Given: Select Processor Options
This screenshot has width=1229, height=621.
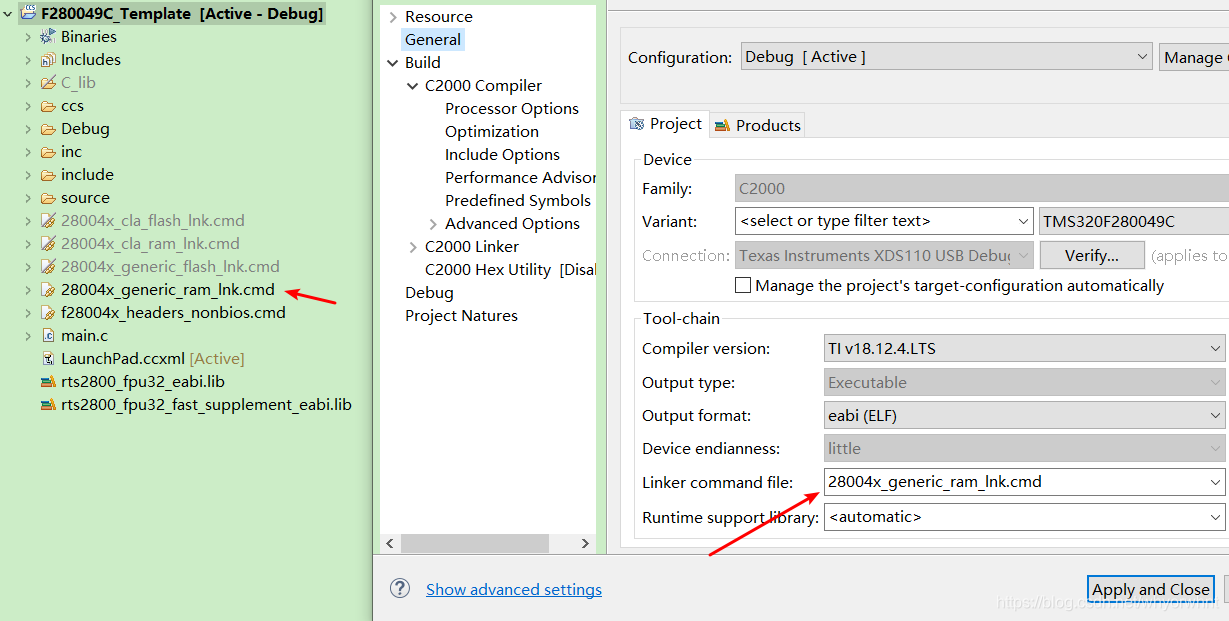Looking at the screenshot, I should click(512, 108).
